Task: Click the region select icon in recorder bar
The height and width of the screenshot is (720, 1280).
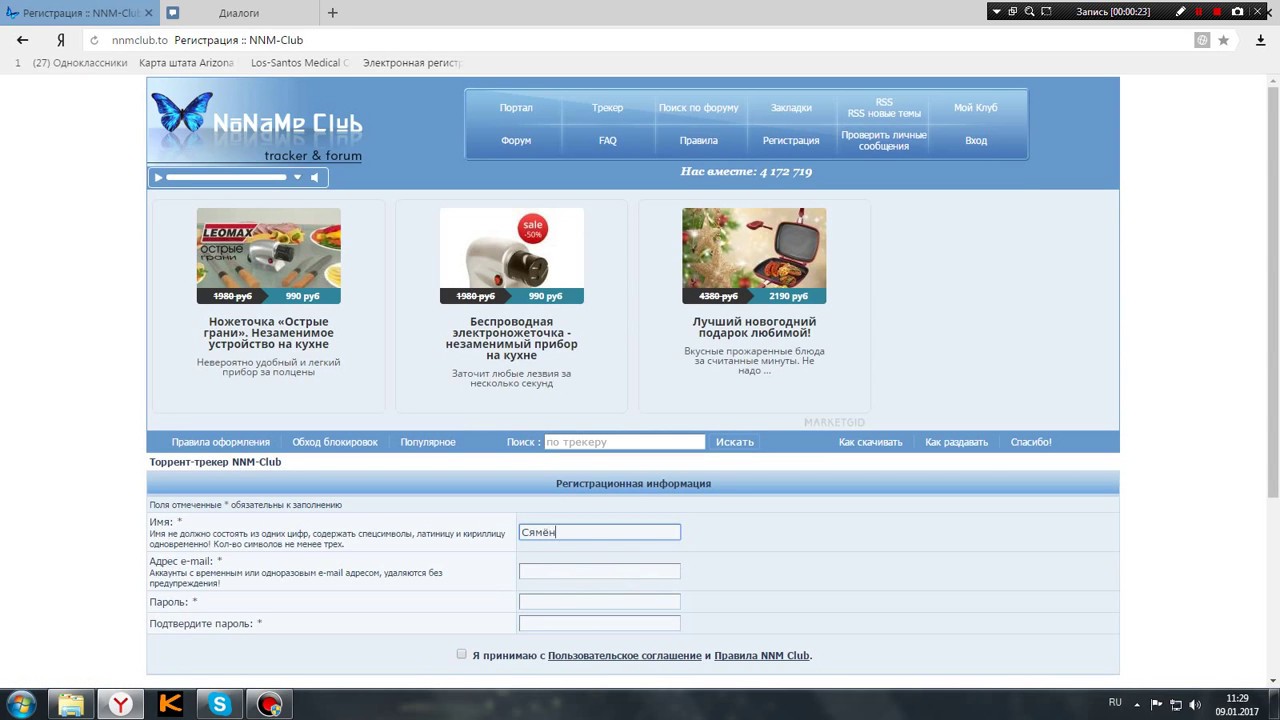Action: click(x=1046, y=12)
